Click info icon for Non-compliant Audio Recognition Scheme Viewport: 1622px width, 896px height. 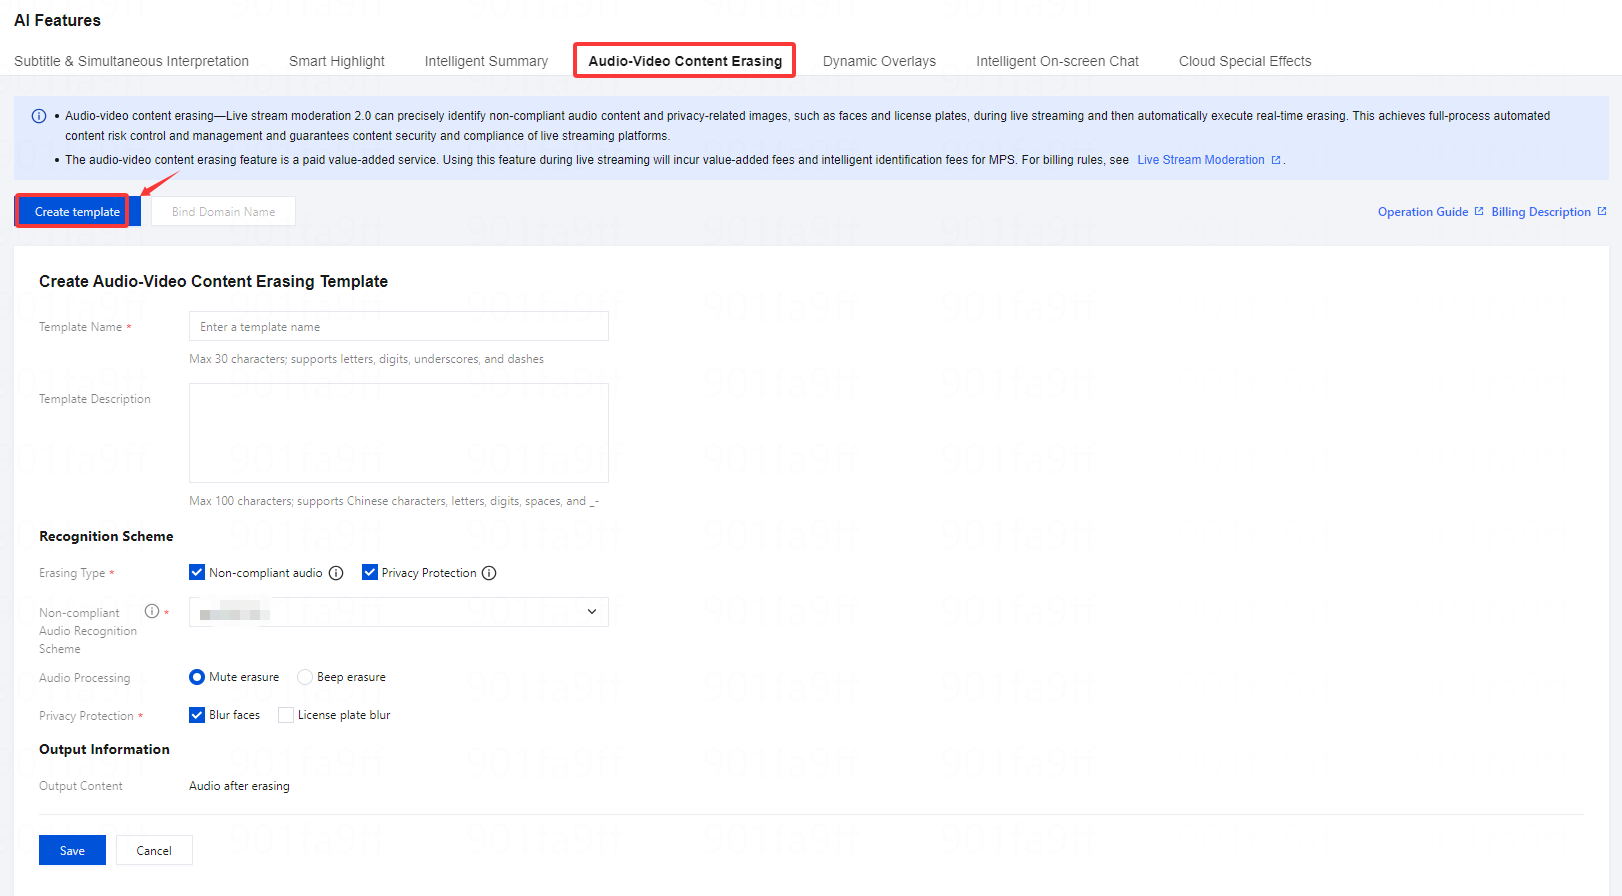pos(152,611)
